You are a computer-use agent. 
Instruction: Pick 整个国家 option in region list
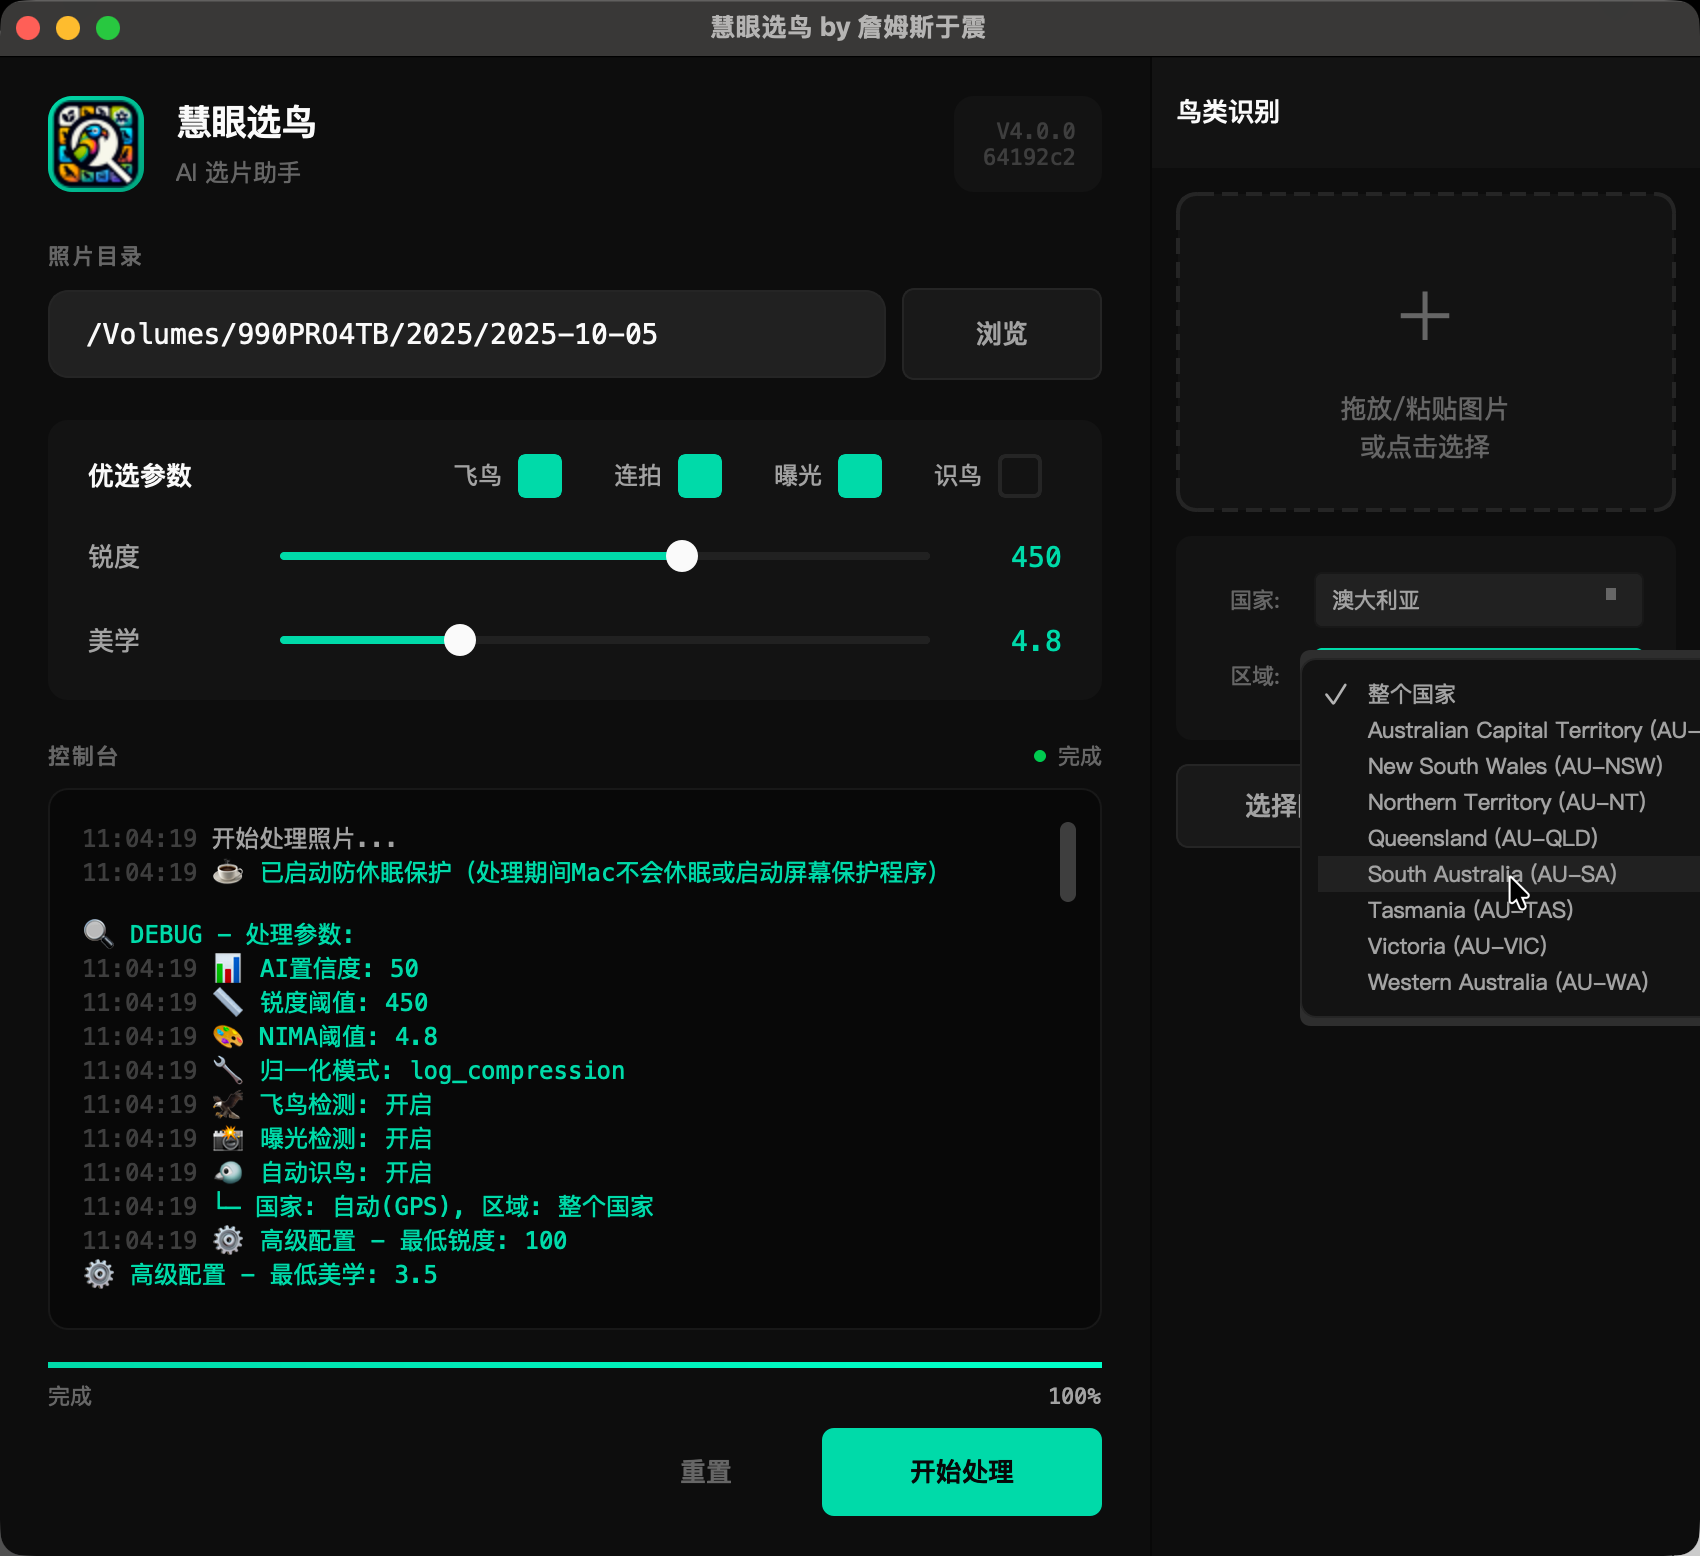click(x=1411, y=694)
